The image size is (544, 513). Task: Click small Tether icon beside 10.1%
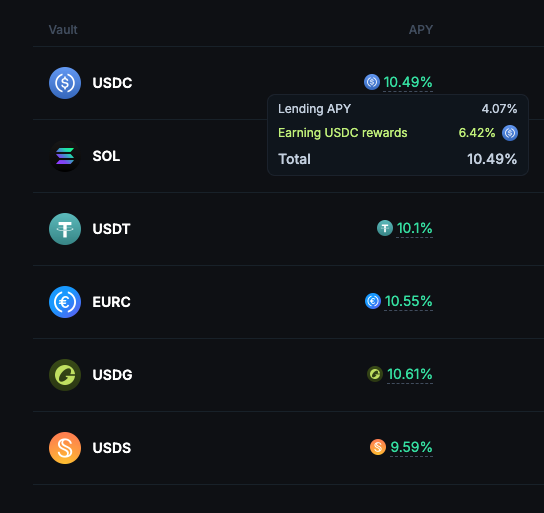385,228
